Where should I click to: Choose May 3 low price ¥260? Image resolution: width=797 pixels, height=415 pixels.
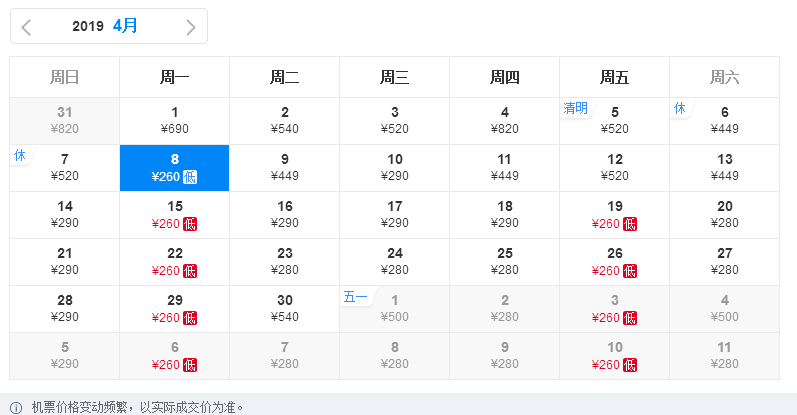coord(615,309)
